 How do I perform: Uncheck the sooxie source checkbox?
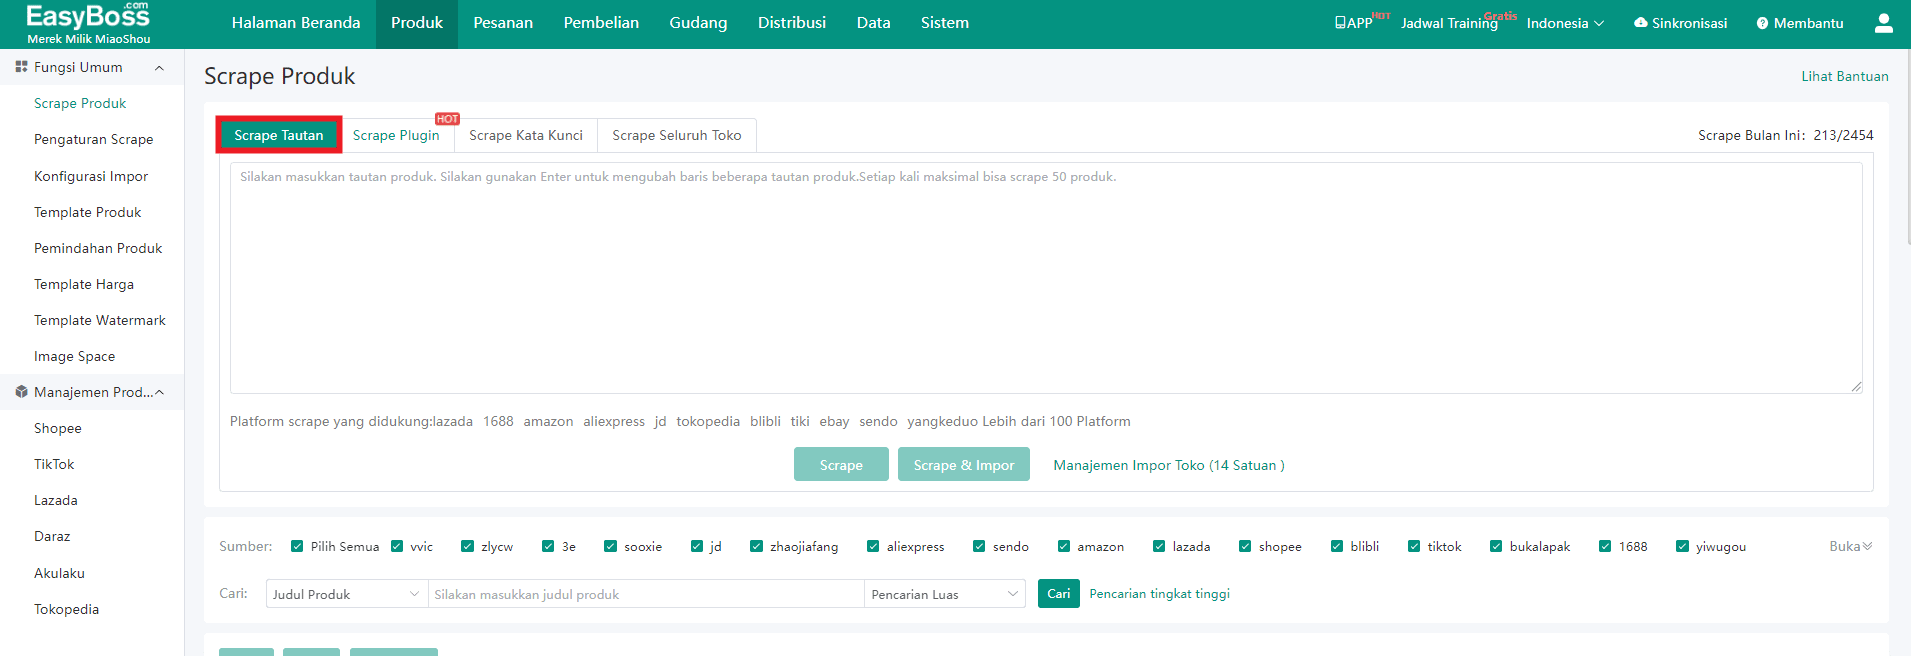click(610, 546)
